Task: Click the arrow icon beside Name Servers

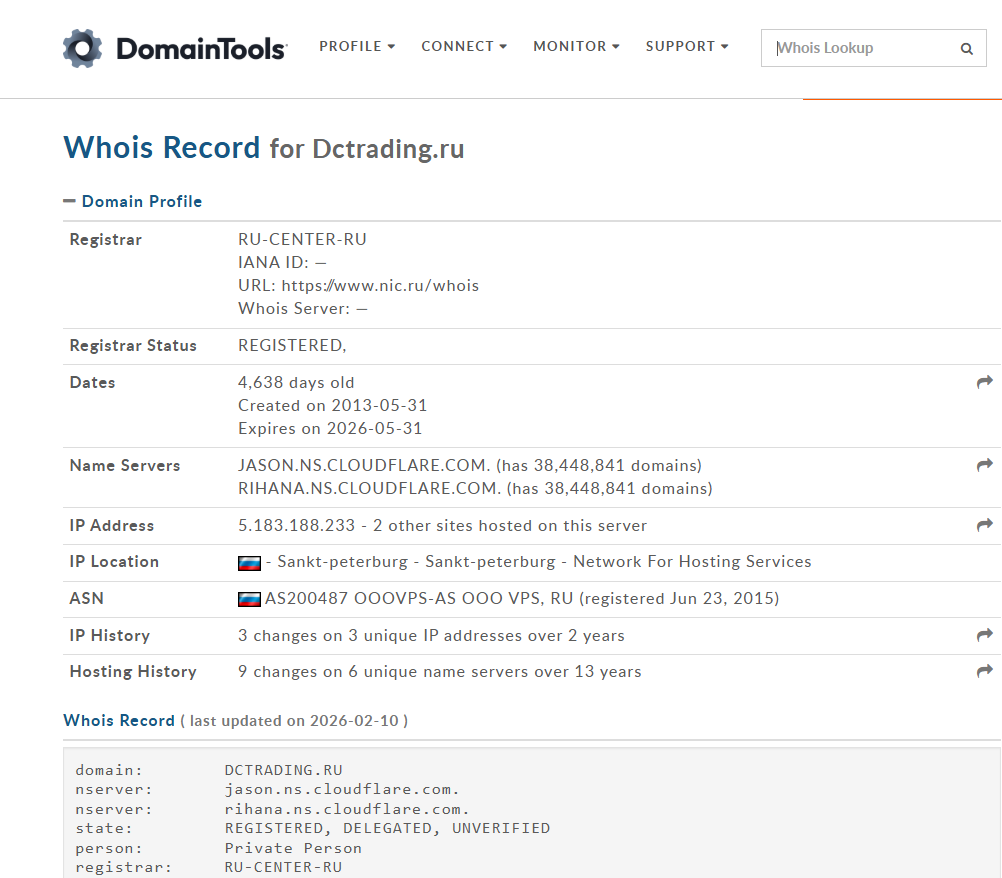Action: (985, 465)
